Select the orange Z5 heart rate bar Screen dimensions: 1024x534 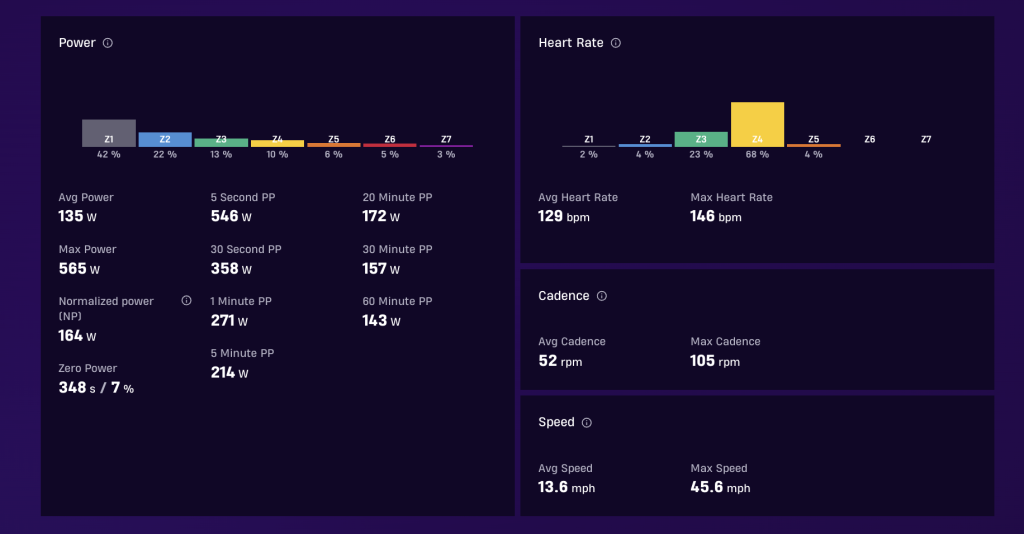click(x=814, y=146)
